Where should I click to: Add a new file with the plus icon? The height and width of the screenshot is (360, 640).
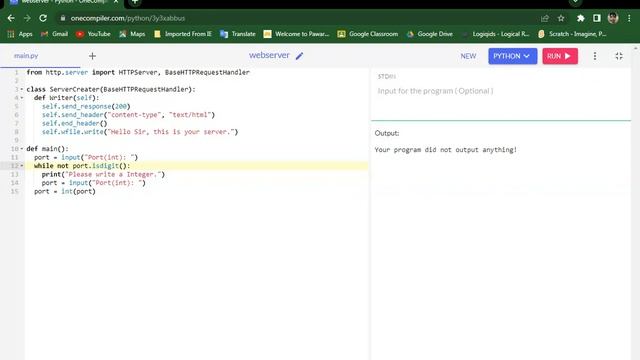tap(92, 56)
